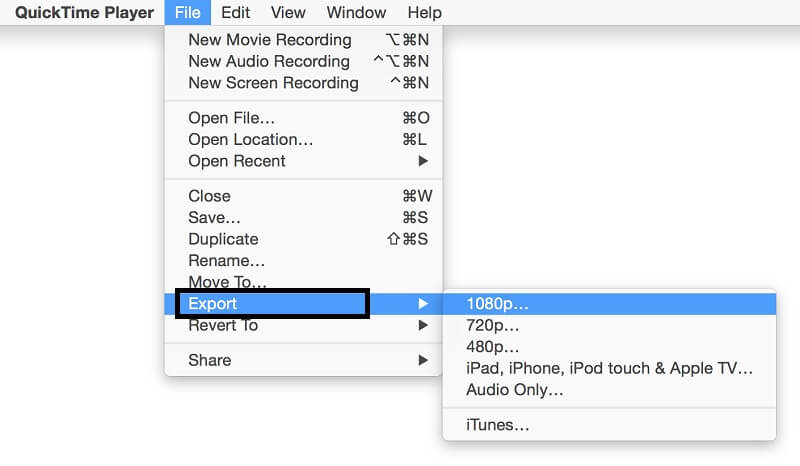Expand the Share submenu

pyautogui.click(x=209, y=360)
